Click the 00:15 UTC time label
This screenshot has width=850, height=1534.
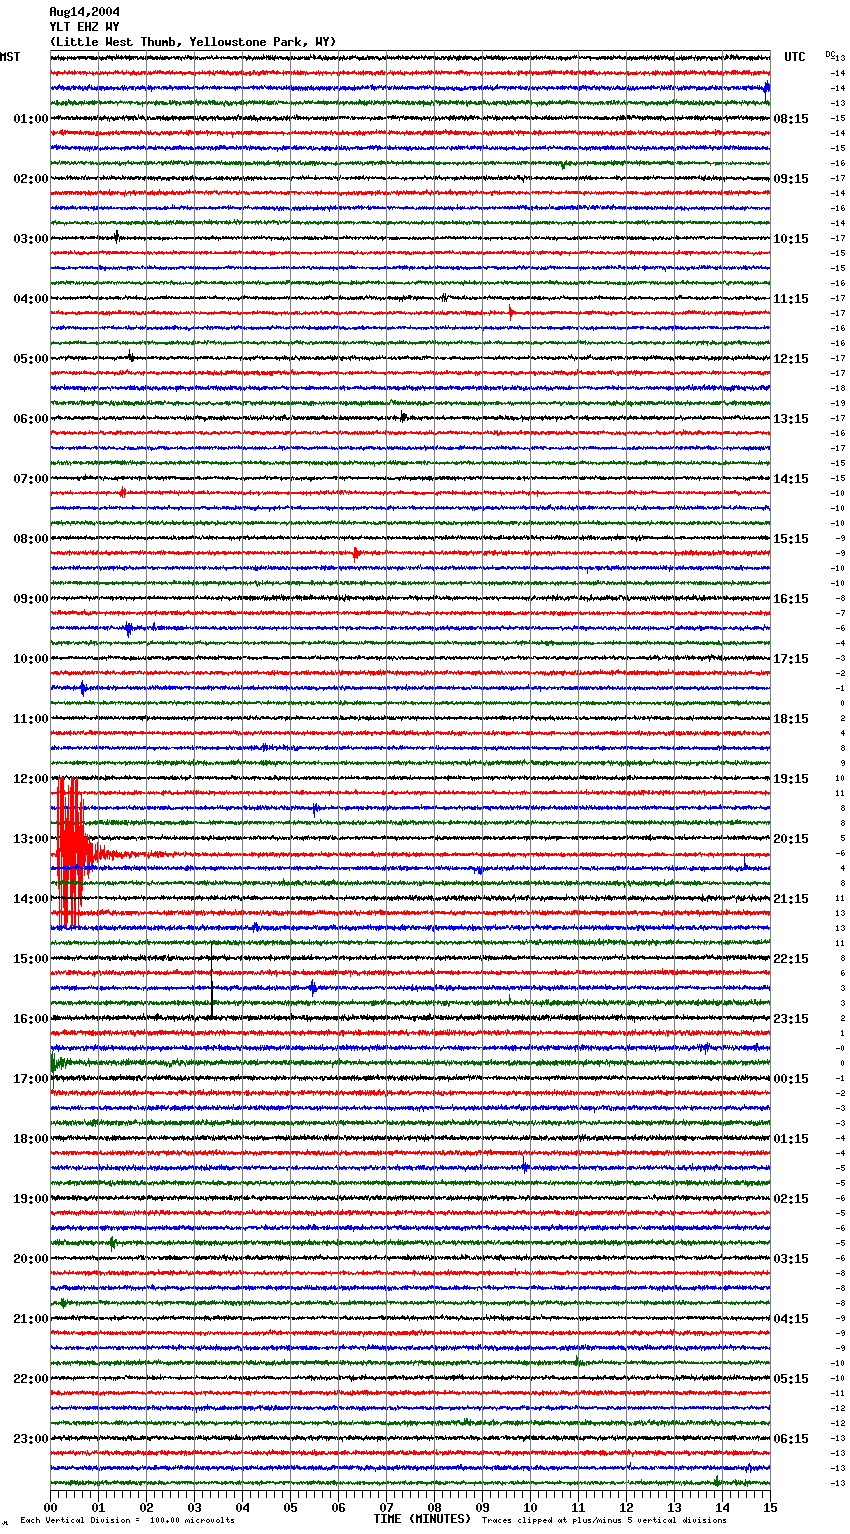click(791, 1079)
